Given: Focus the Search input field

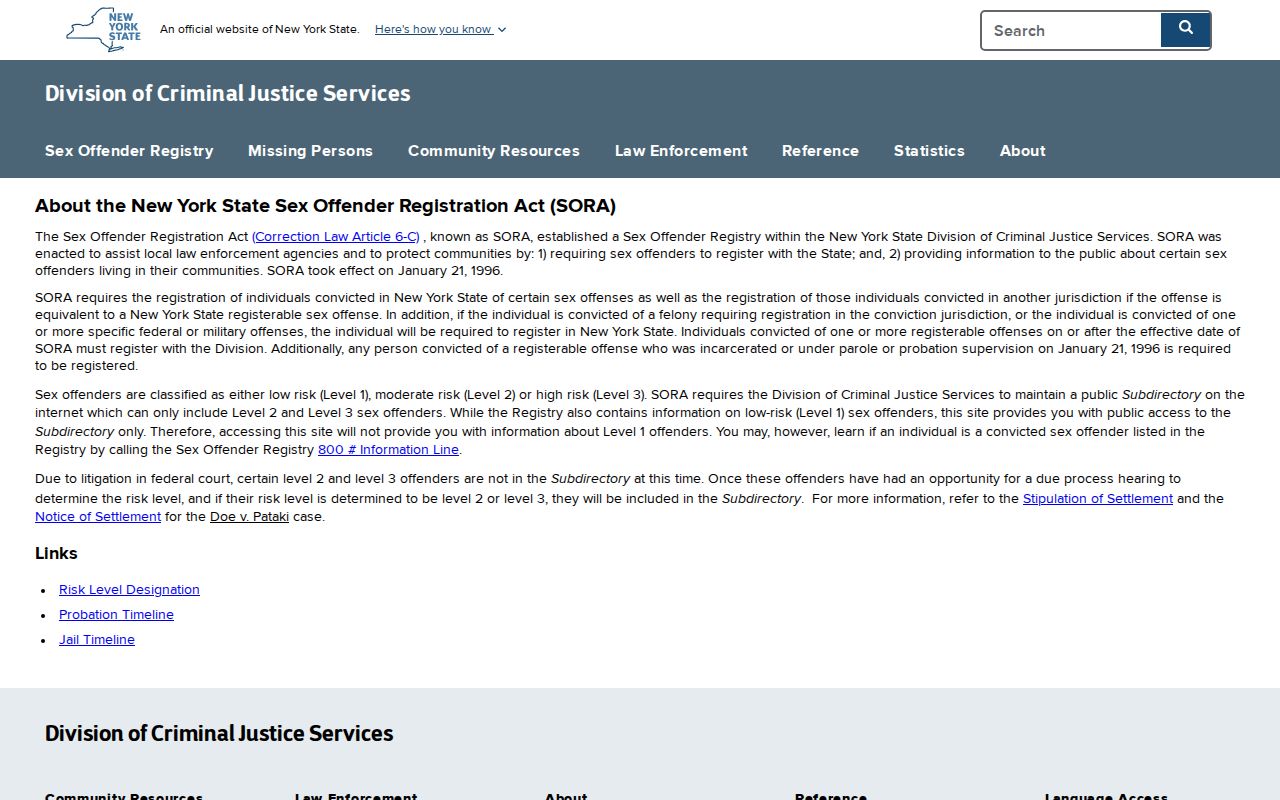Looking at the screenshot, I should click(1071, 30).
